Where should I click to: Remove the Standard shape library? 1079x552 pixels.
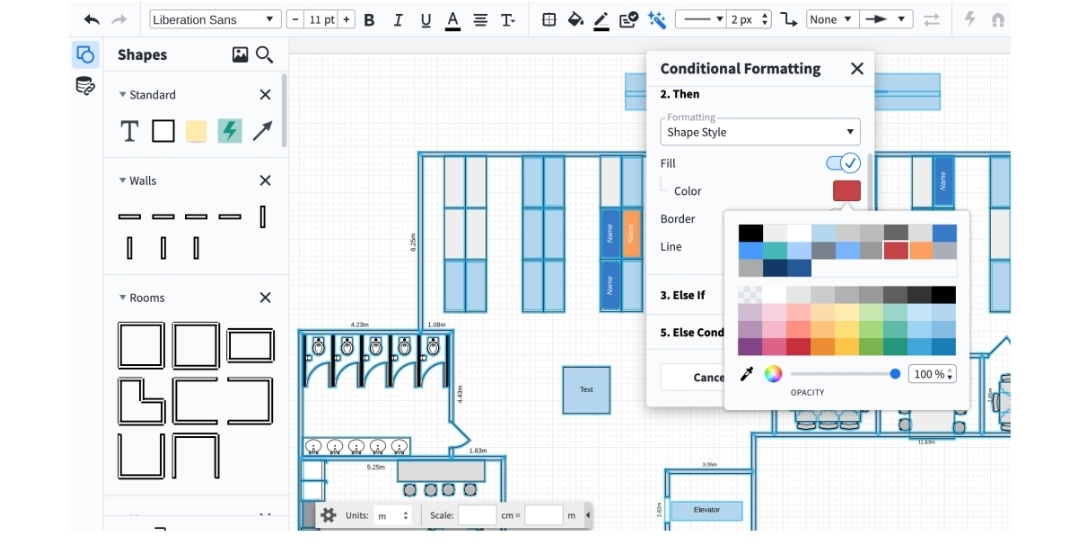coord(265,95)
